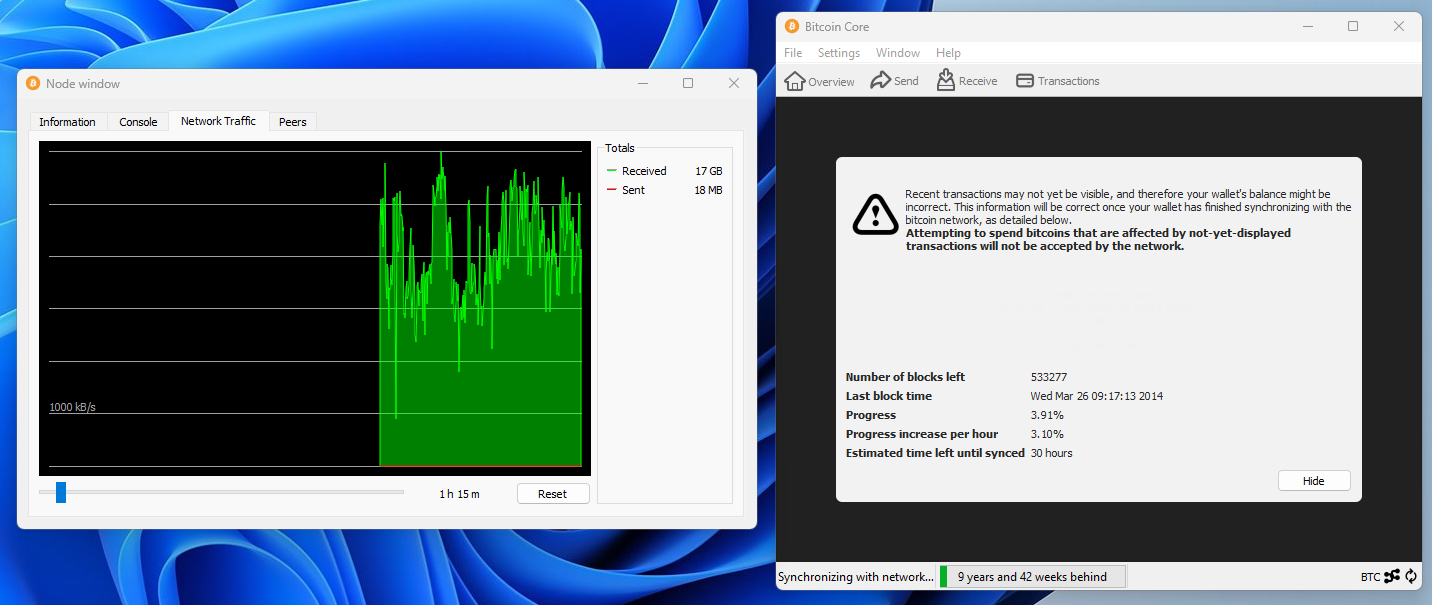Viewport: 1432px width, 605px height.
Task: Minimize the Bitcoin Core window
Action: [x=1307, y=27]
